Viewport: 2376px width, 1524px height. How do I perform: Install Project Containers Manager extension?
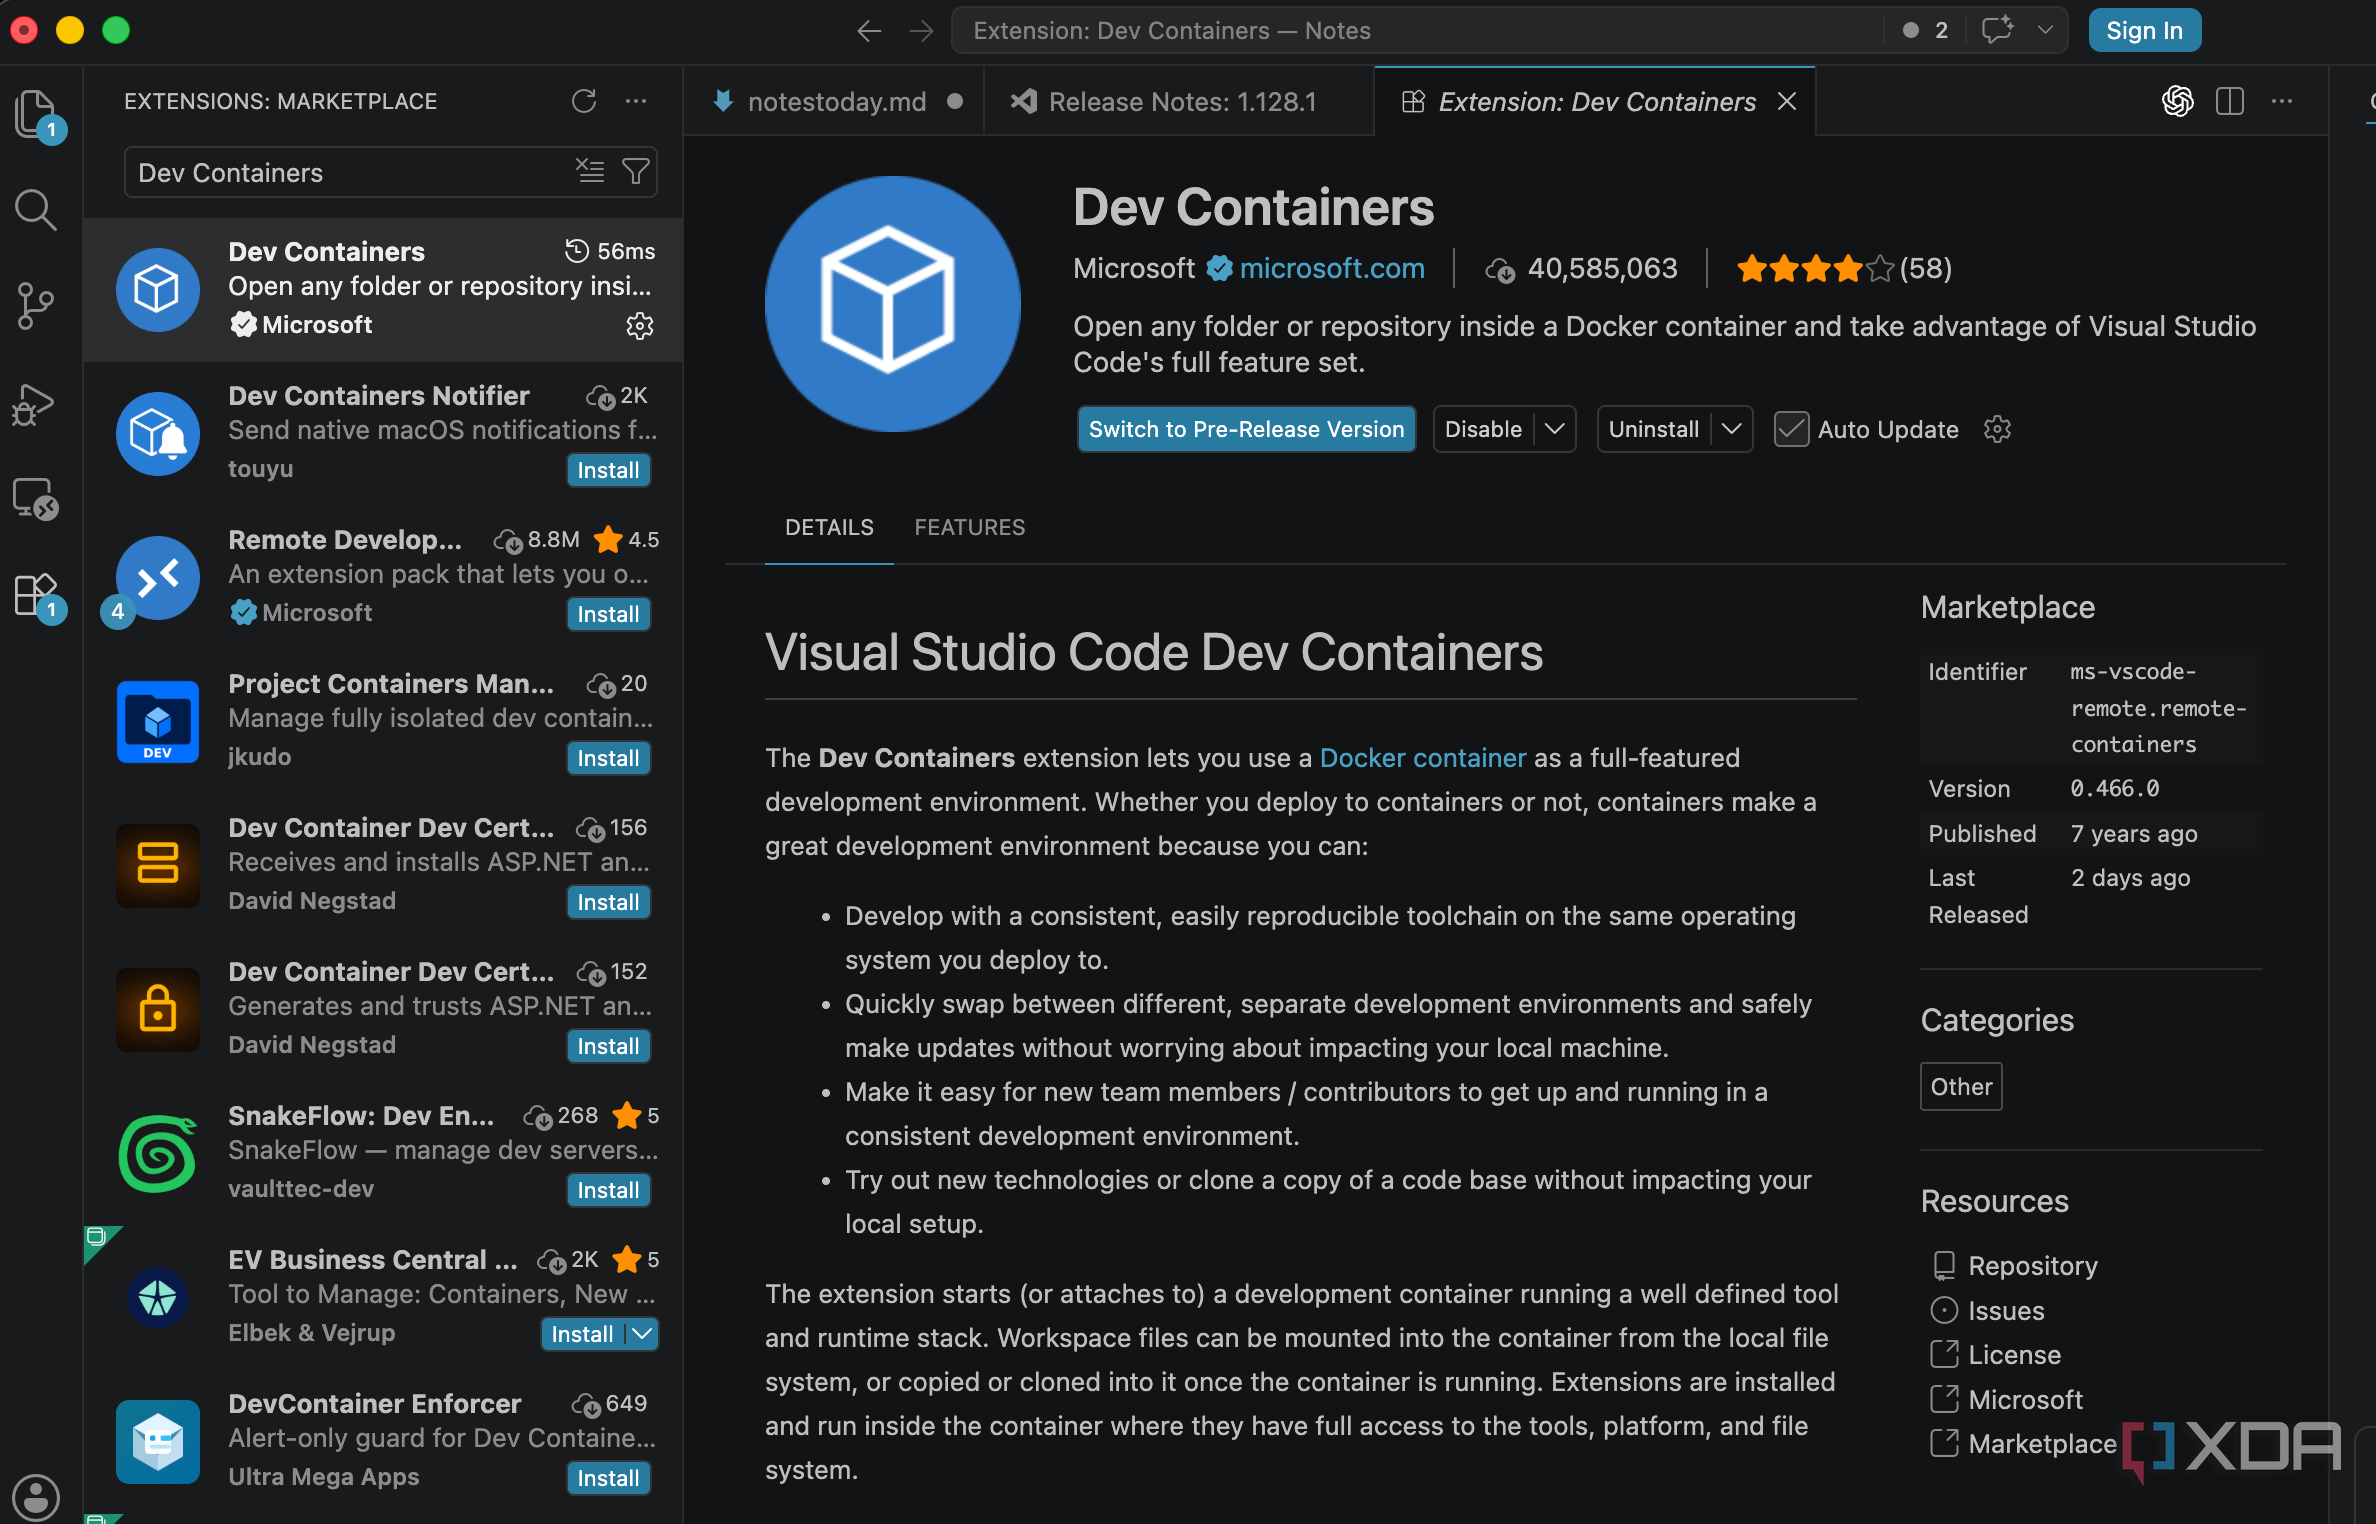[608, 758]
